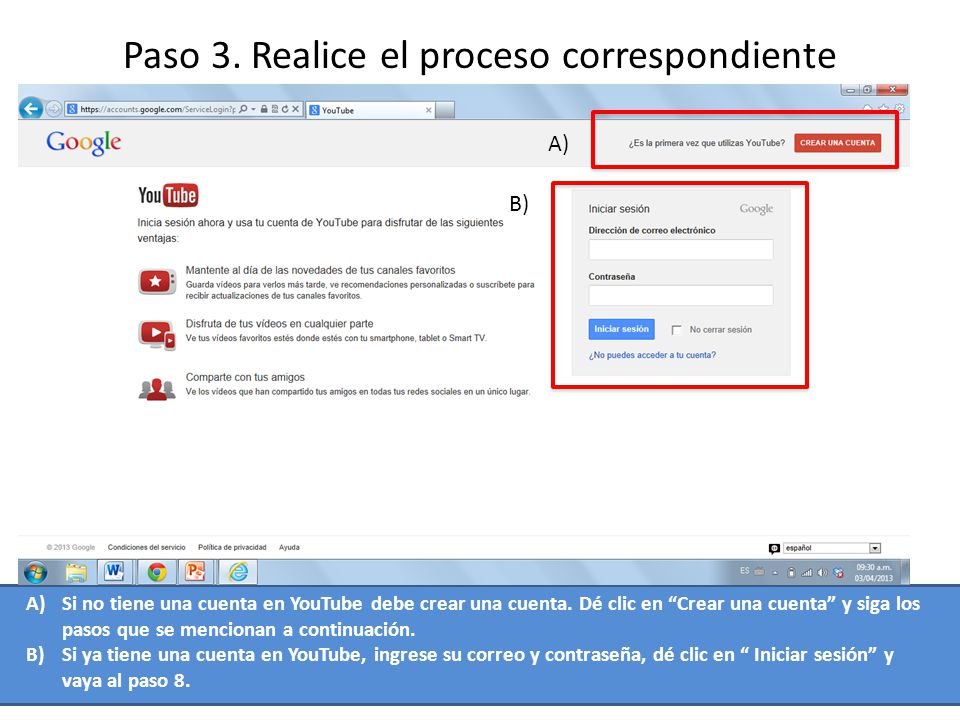The width and height of the screenshot is (960, 720).
Task: Click the Contraseña password field
Action: [x=681, y=295]
